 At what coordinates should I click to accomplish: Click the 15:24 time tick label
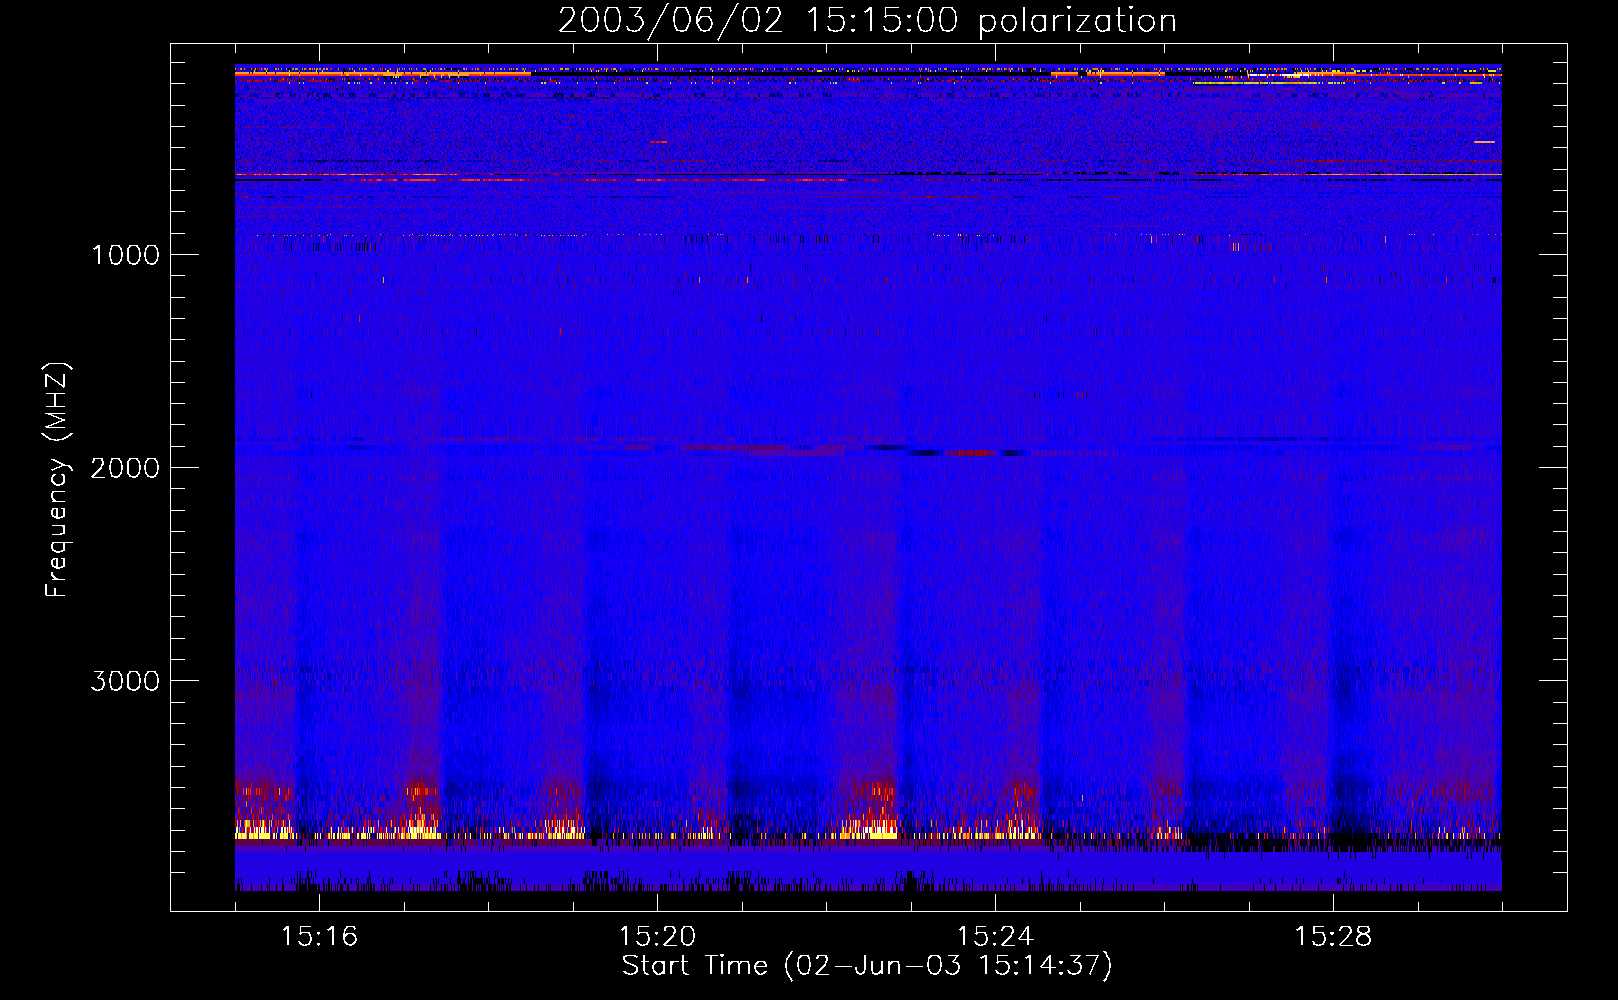995,937
